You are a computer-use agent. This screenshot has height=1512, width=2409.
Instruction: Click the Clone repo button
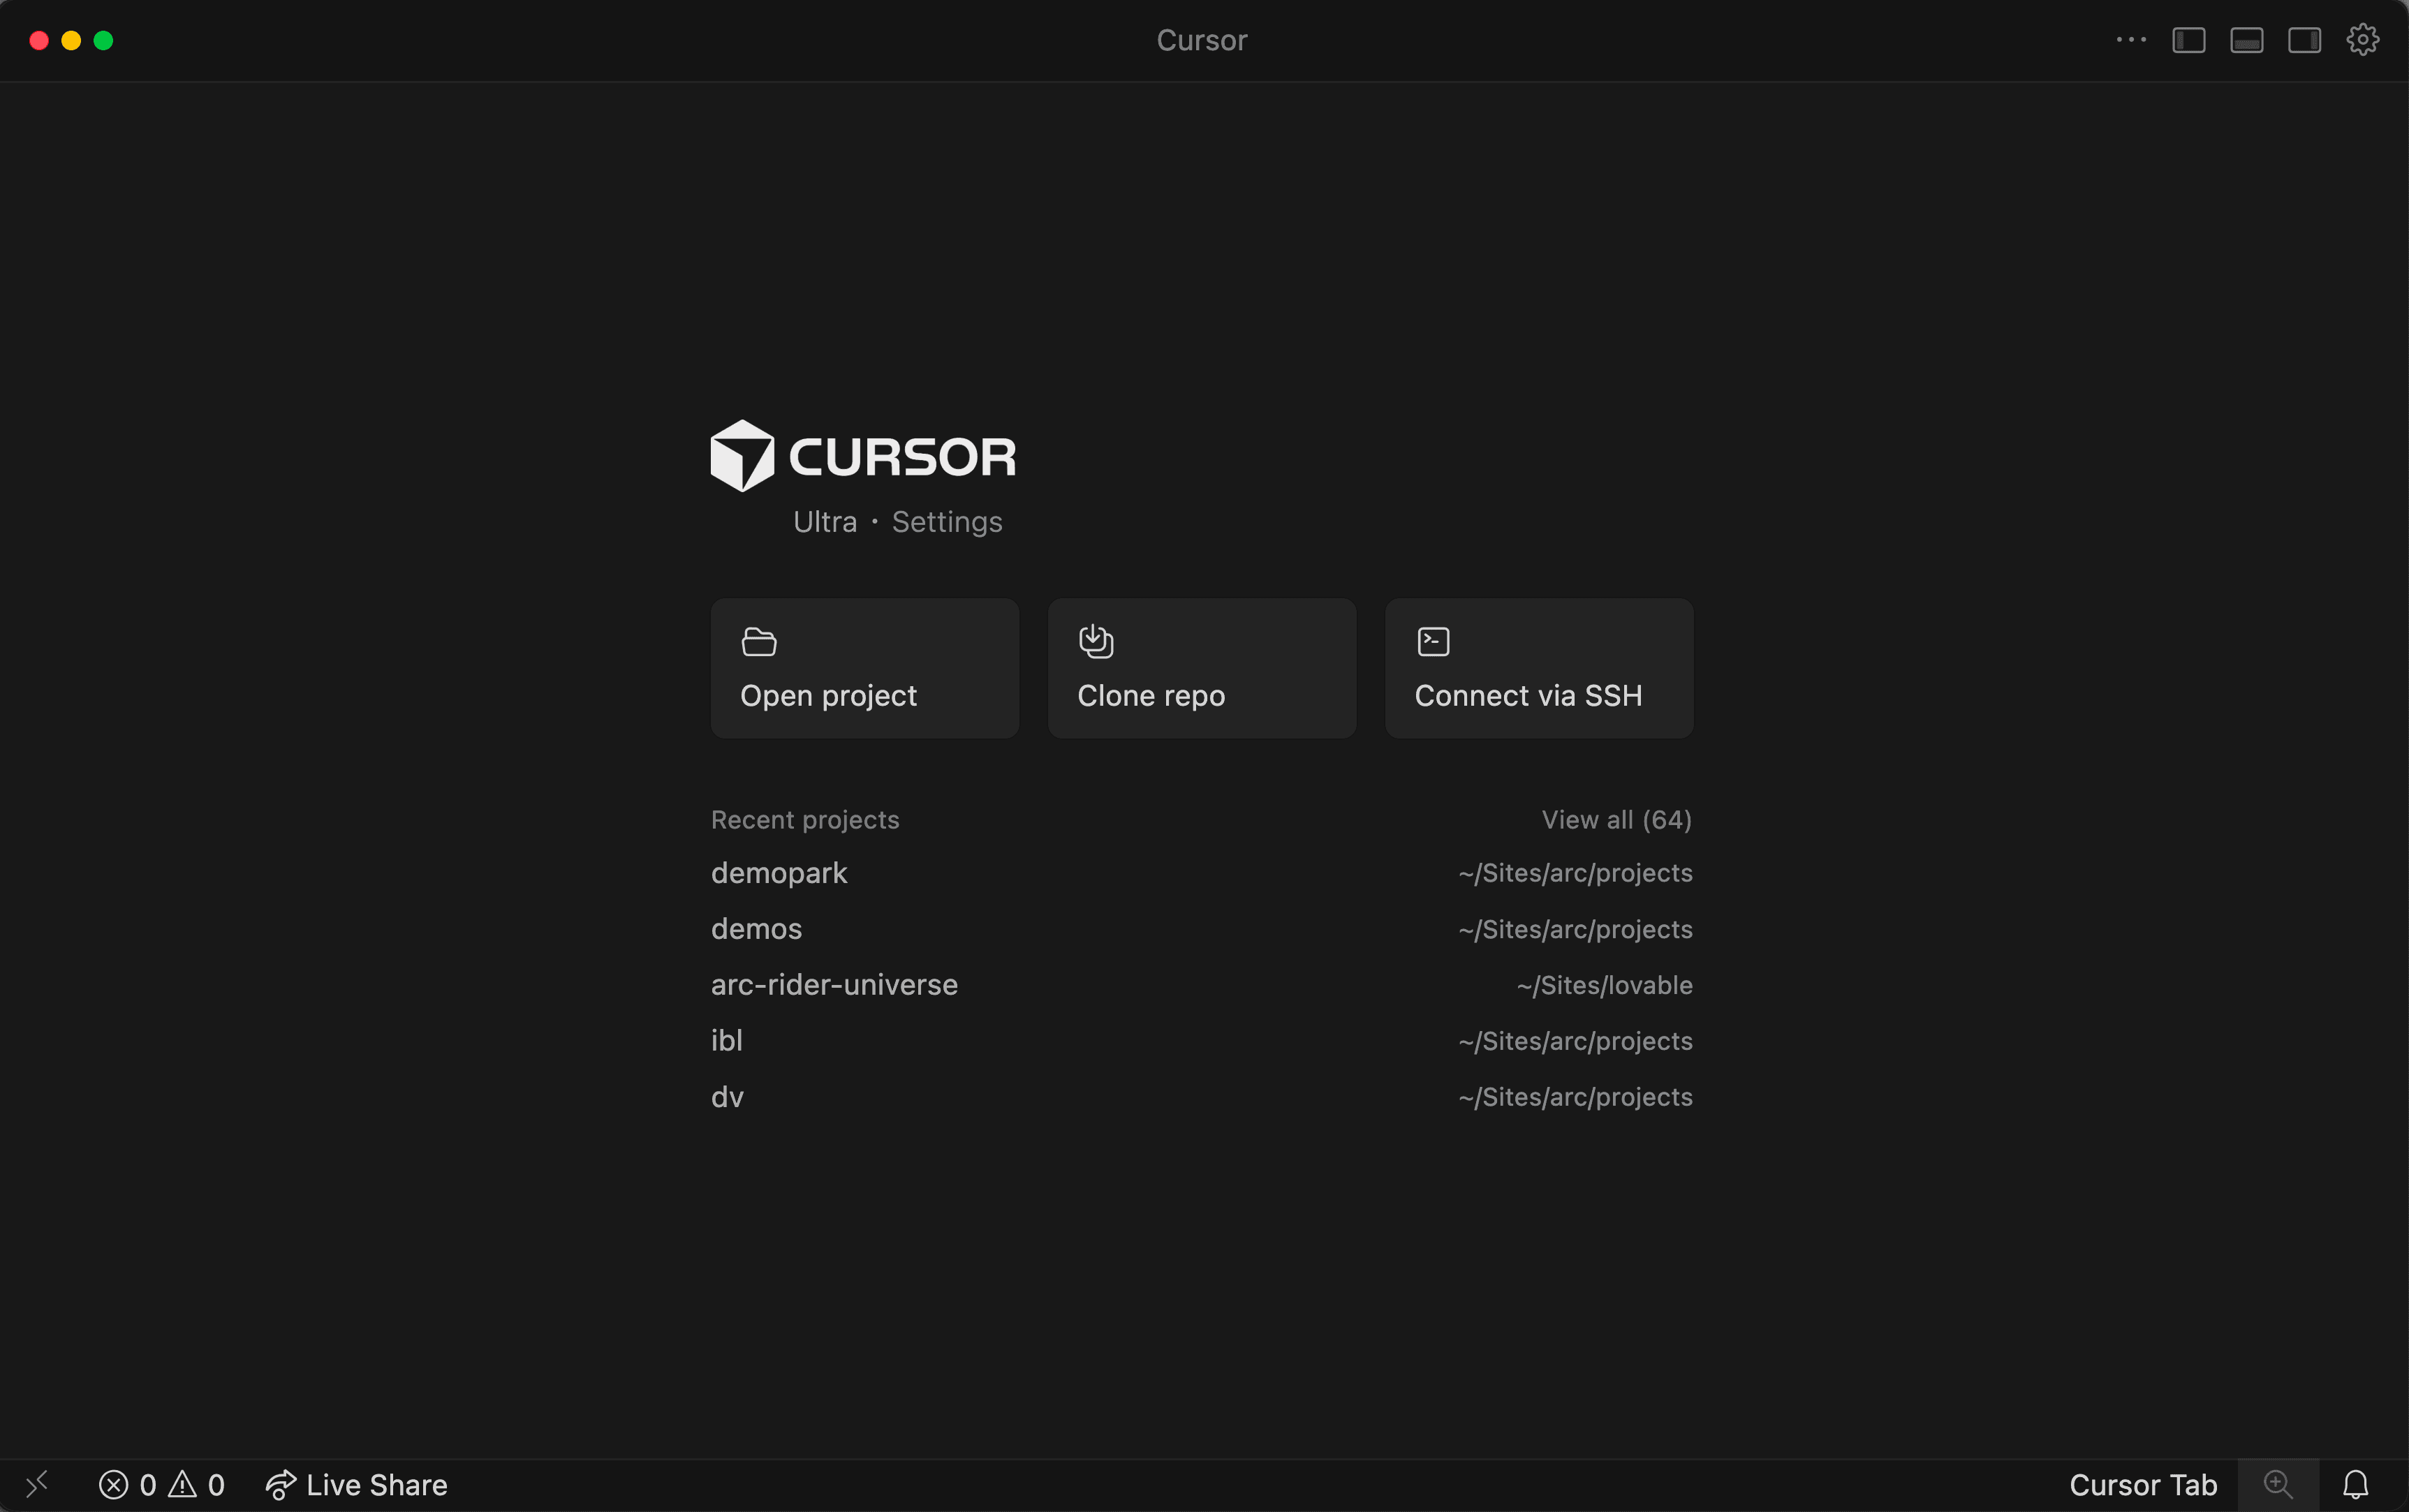tap(1201, 668)
